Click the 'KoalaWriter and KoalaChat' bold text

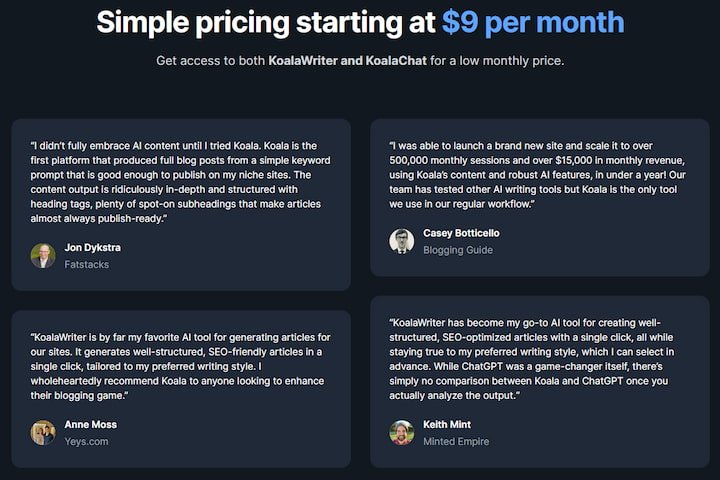348,61
